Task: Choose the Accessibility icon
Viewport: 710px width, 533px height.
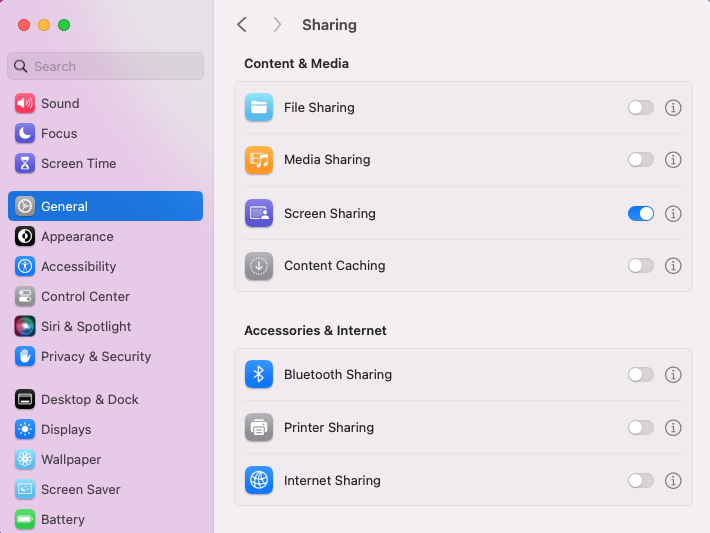Action: pyautogui.click(x=25, y=266)
